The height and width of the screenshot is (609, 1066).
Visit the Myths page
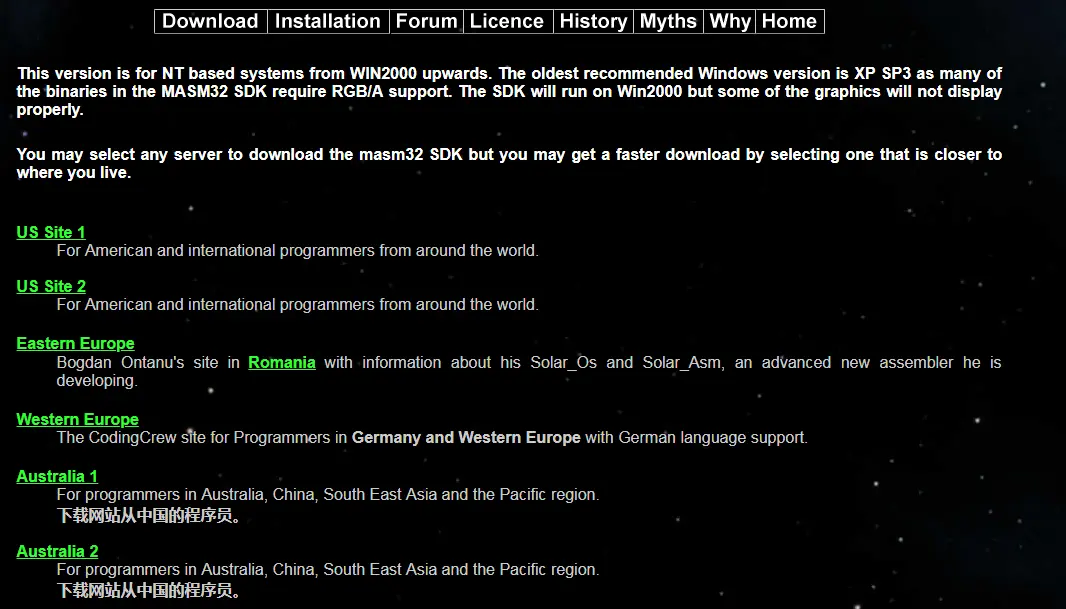pyautogui.click(x=668, y=21)
